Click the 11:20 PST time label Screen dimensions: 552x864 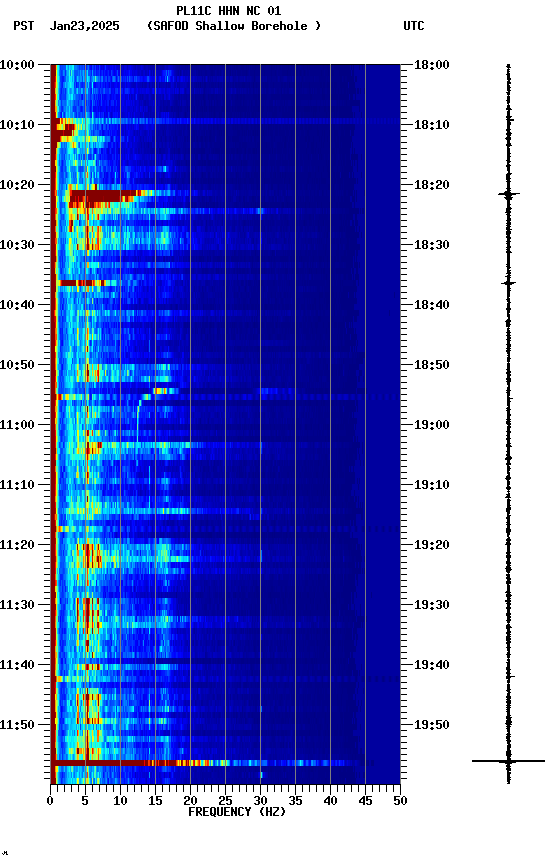point(17,546)
